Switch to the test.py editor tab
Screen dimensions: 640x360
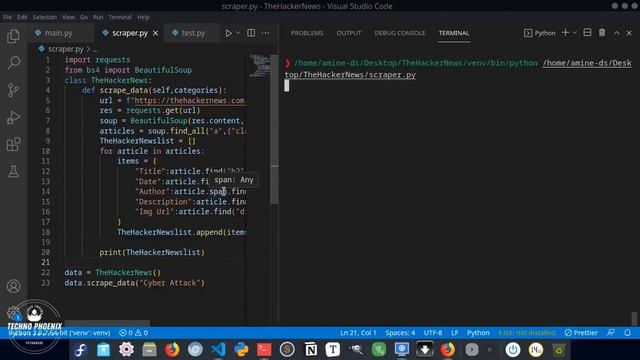point(193,33)
